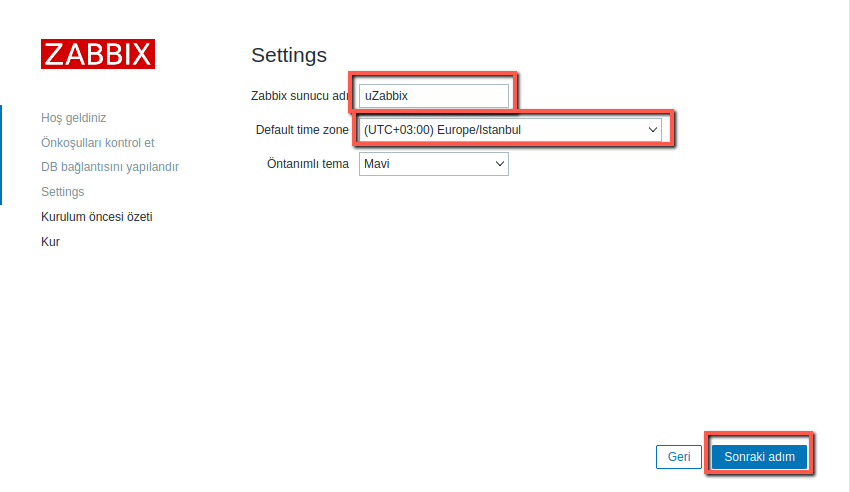Focus the Zabbix sunucu adı text field
The image size is (850, 492).
tap(434, 96)
